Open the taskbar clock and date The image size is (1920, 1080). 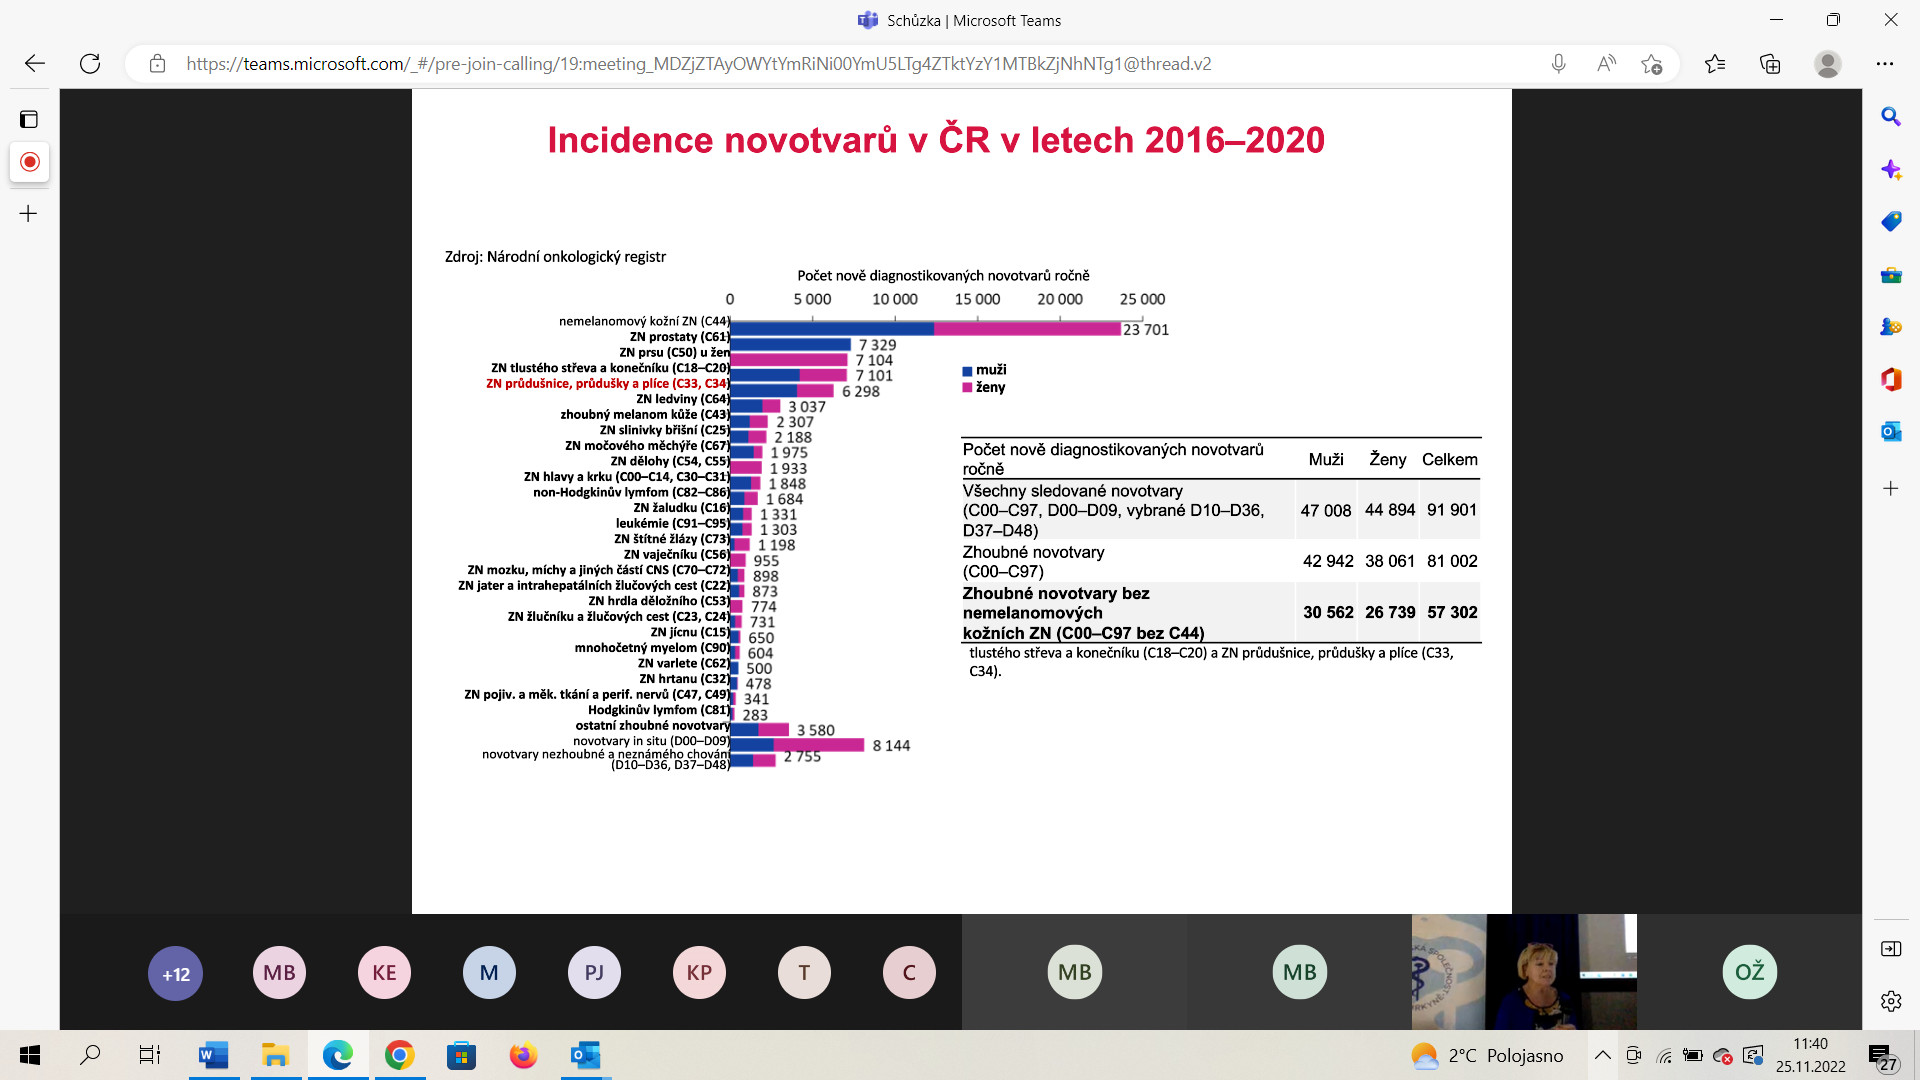[1810, 1055]
